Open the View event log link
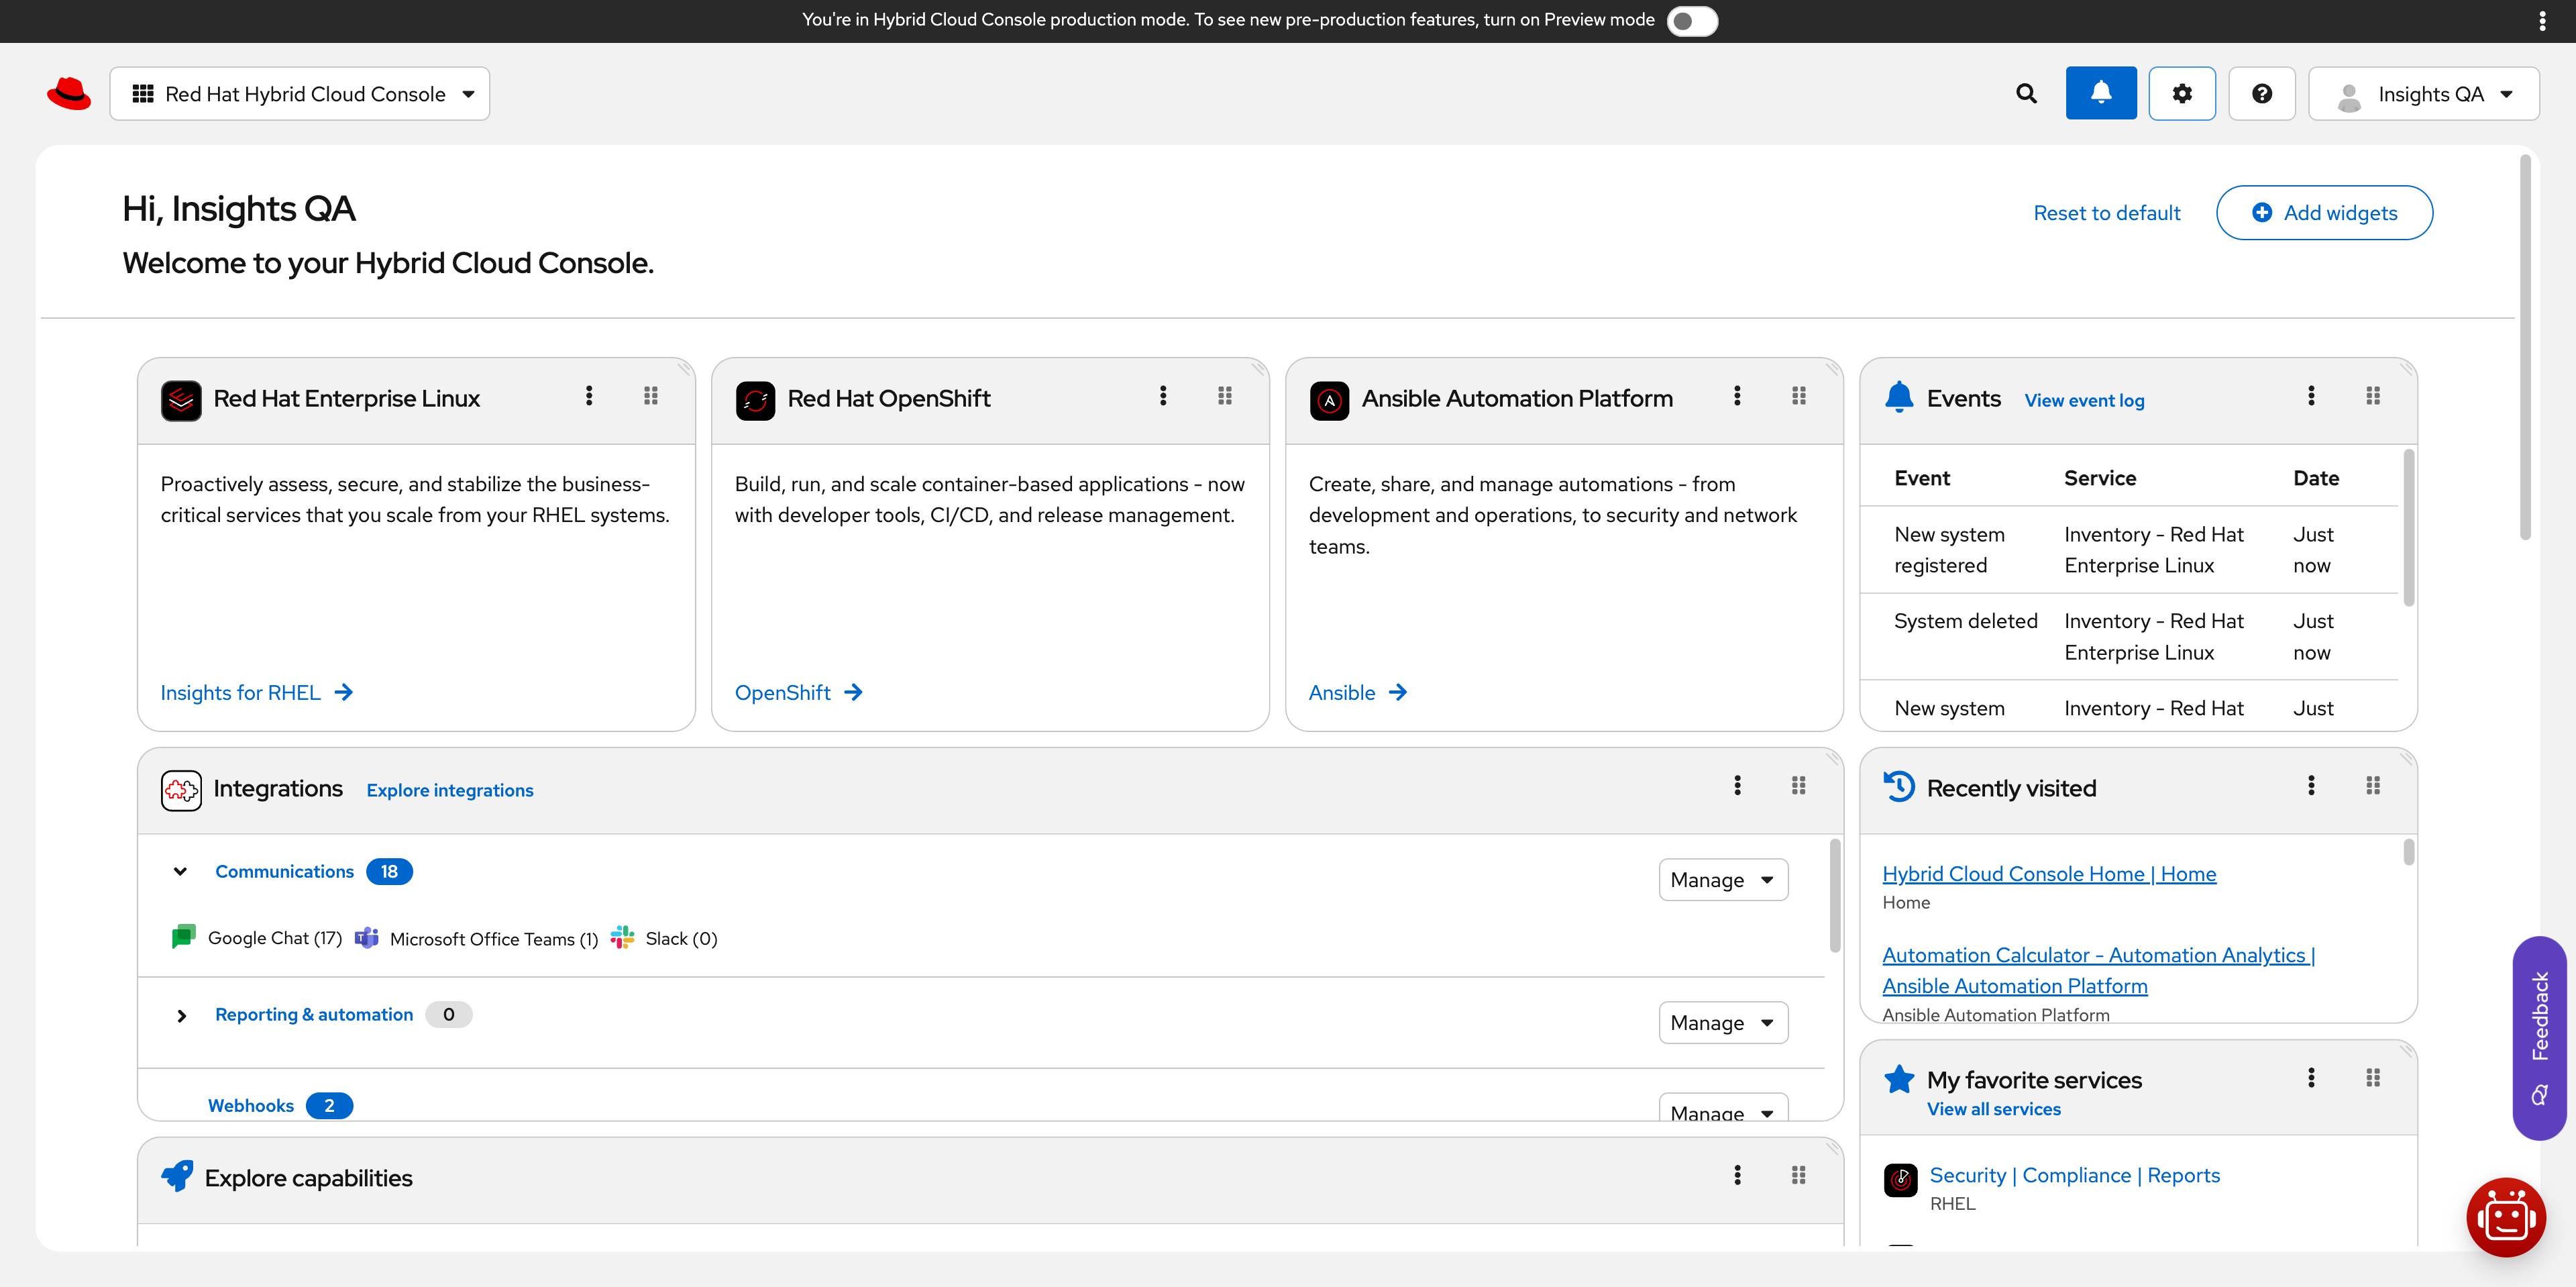This screenshot has width=2576, height=1287. click(x=2084, y=399)
